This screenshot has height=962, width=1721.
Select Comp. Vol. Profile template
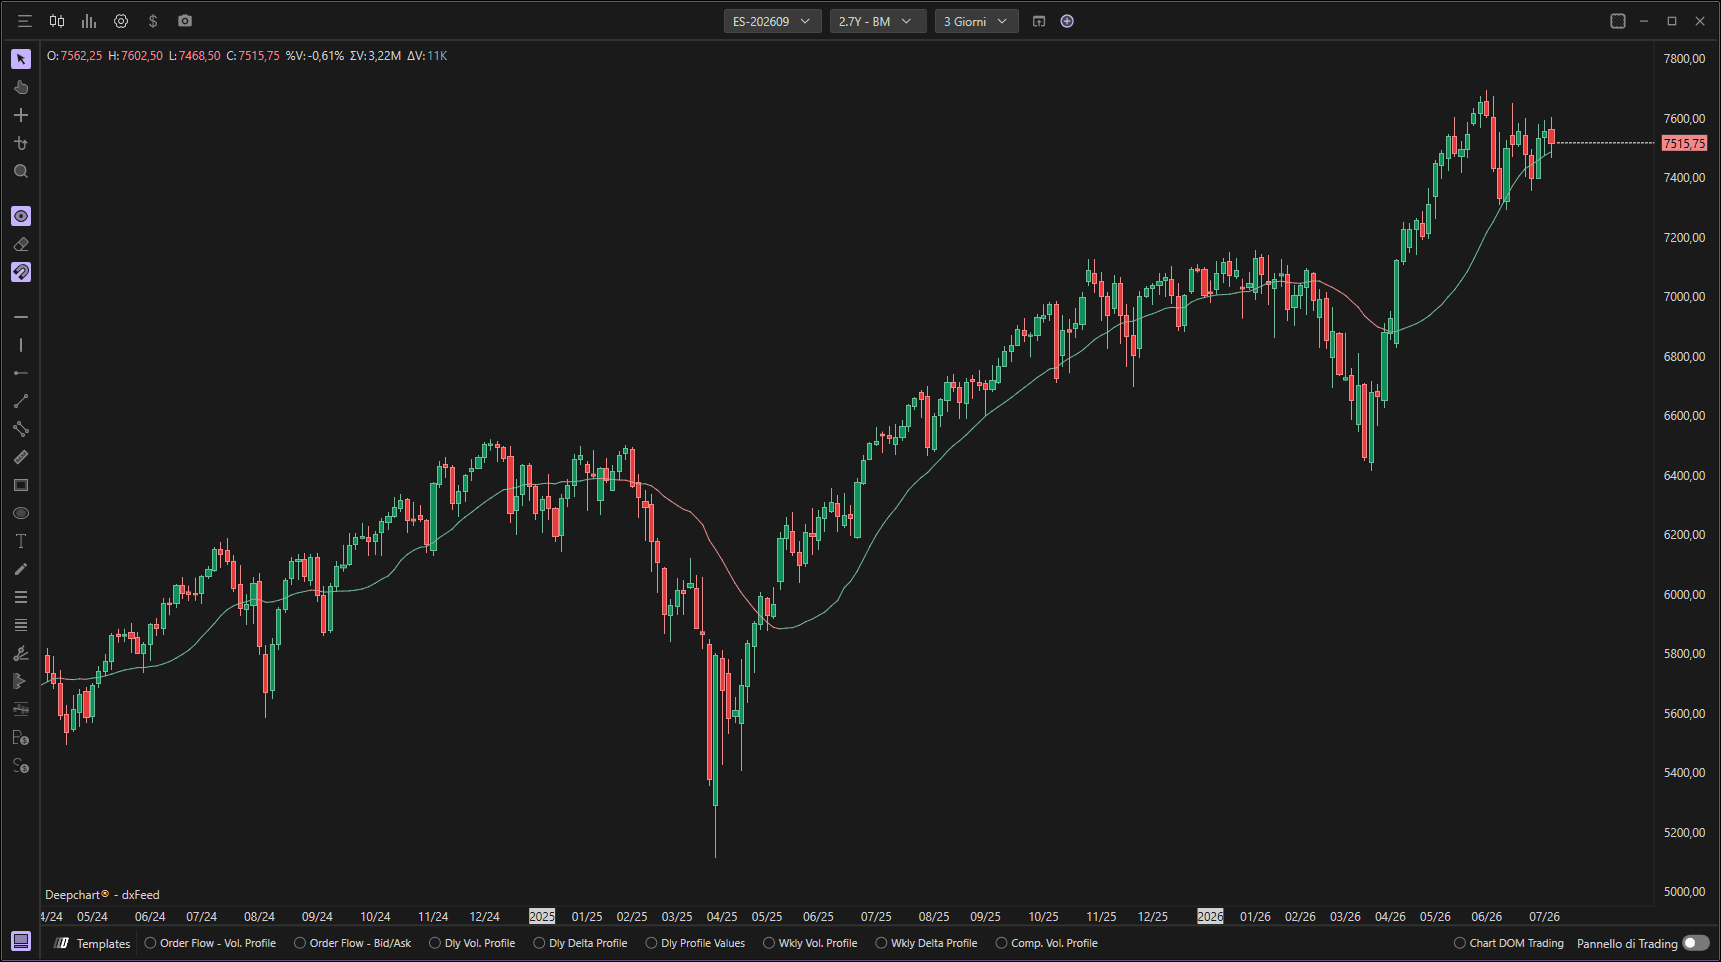(1046, 943)
